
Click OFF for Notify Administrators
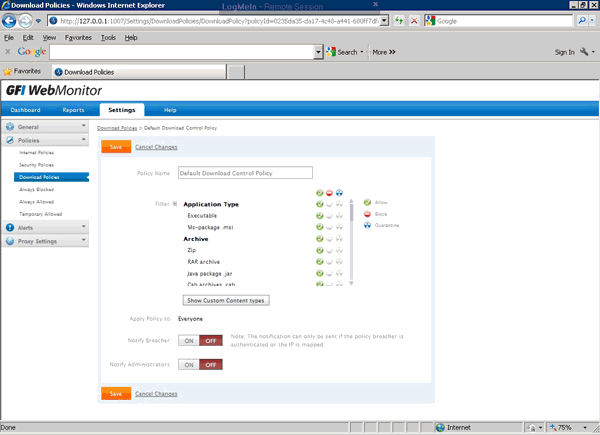click(211, 365)
